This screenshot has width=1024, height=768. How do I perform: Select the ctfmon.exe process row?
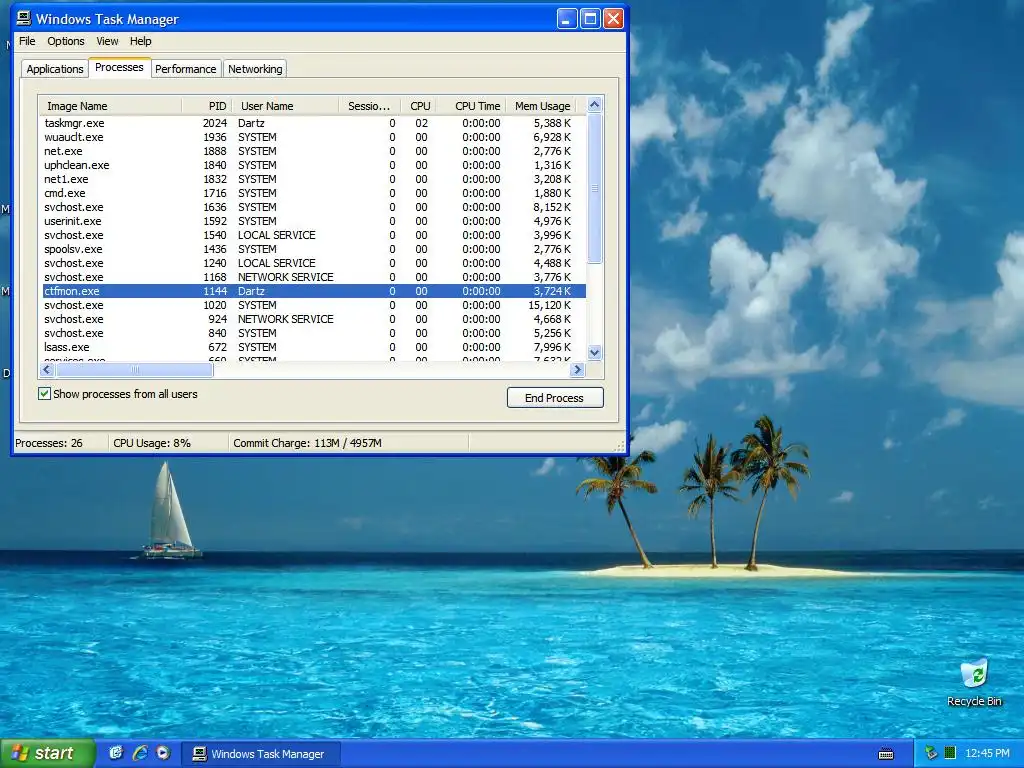[314, 291]
